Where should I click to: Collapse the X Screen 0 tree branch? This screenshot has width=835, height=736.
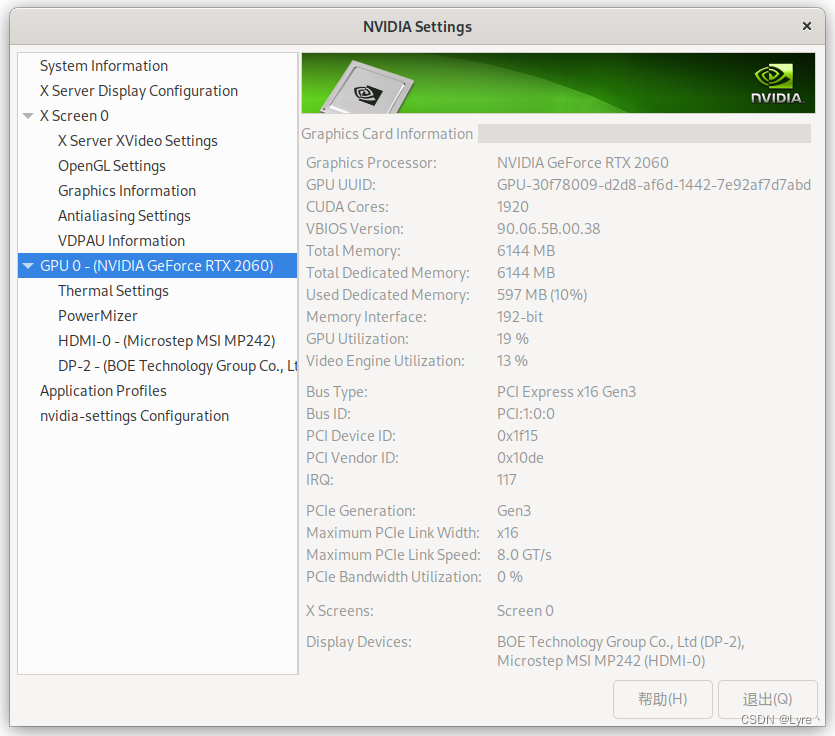pyautogui.click(x=29, y=115)
